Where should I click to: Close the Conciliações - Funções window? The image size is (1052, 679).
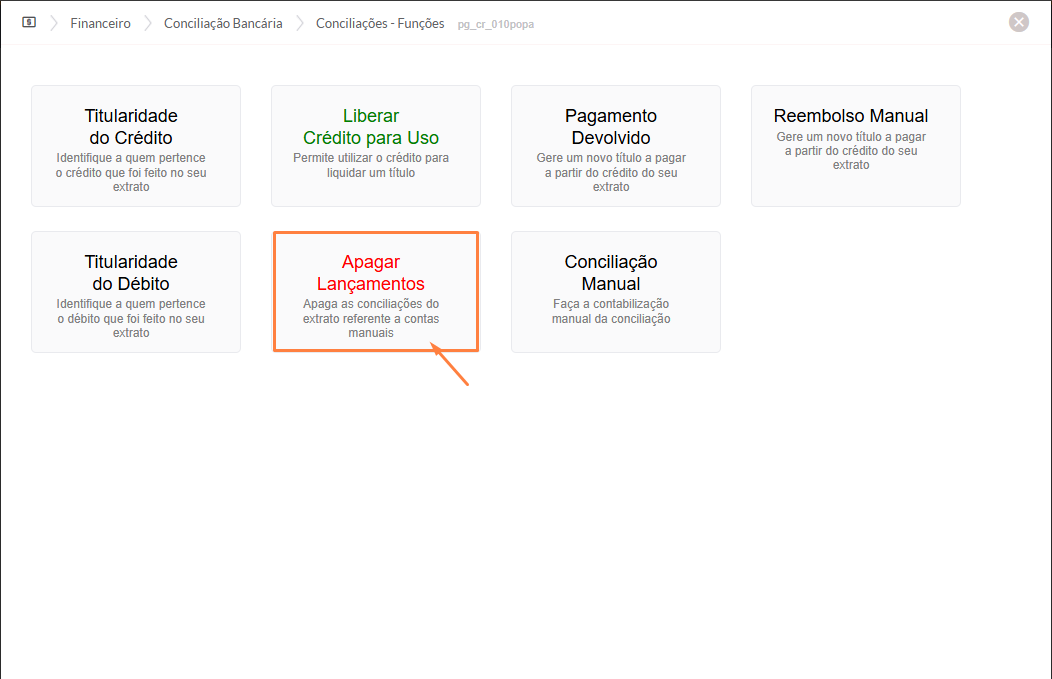[1018, 22]
